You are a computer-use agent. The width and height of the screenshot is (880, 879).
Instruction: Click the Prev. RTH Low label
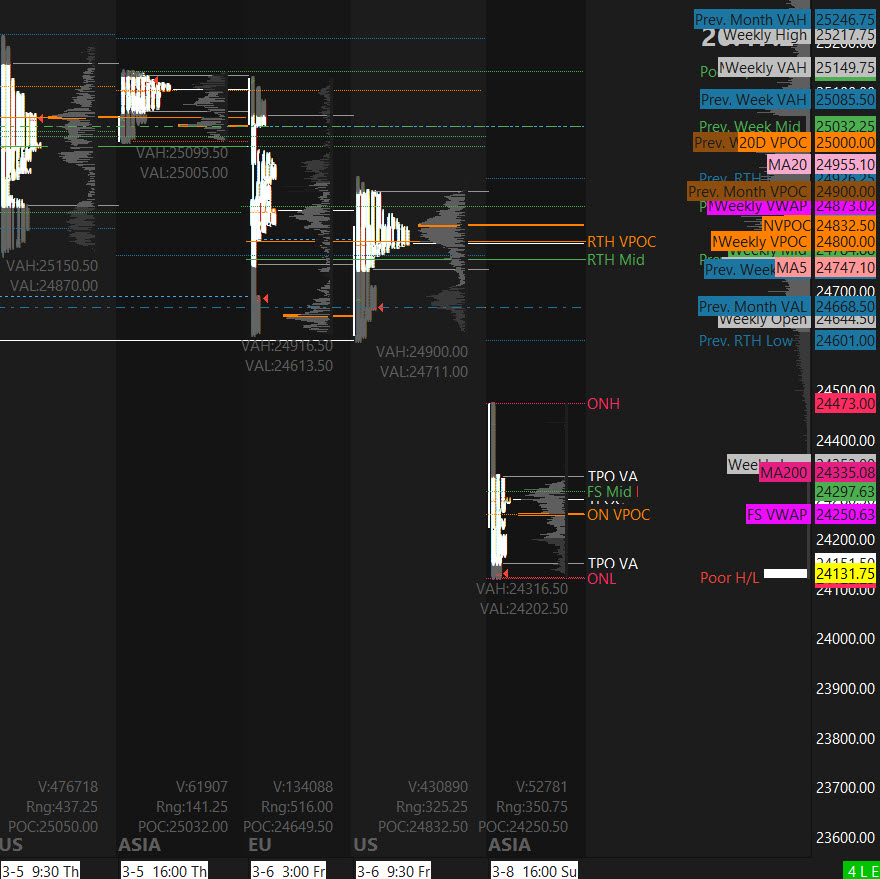coord(746,341)
